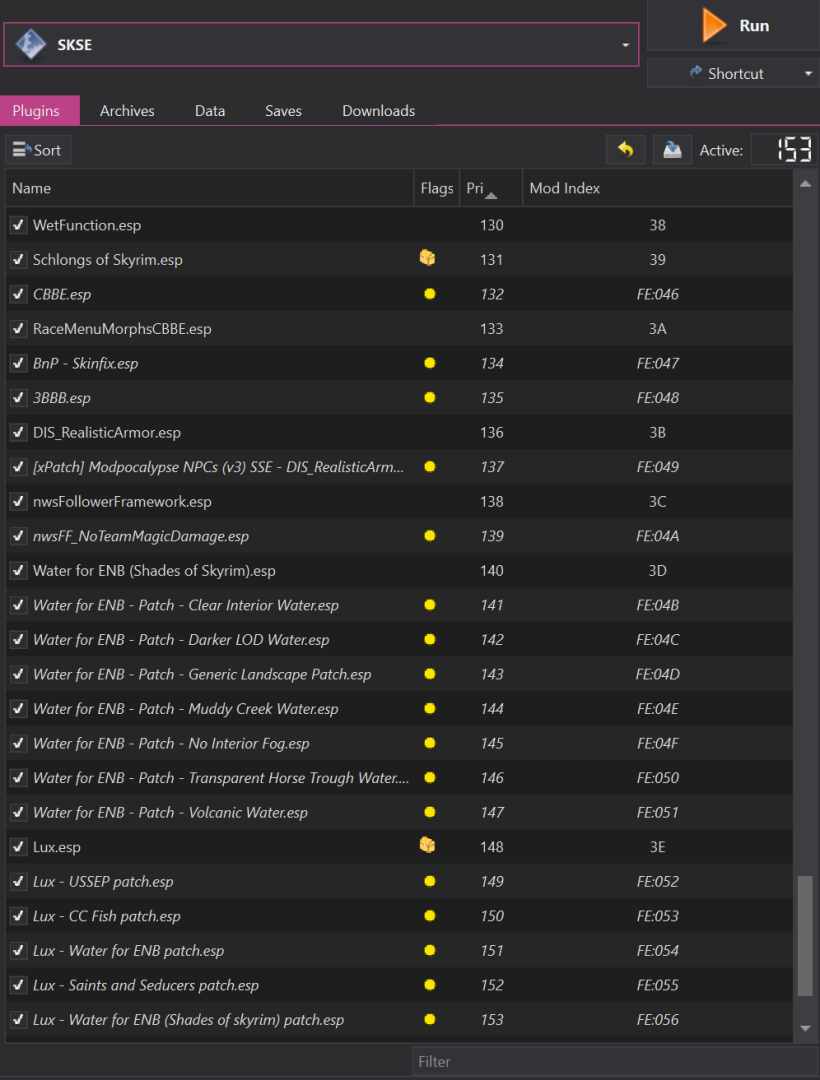
Task: Click the SKSE executable icon
Action: (x=31, y=45)
